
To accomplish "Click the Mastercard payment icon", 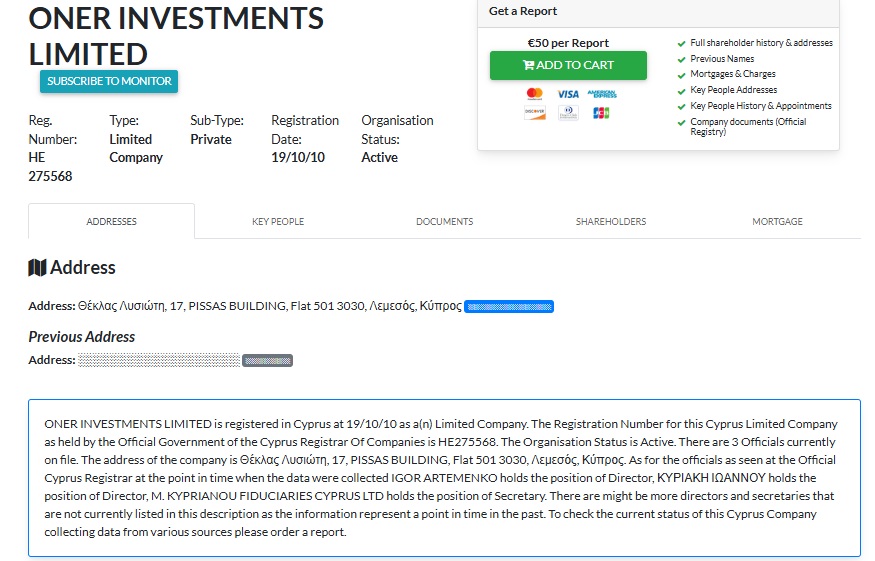I will [x=535, y=94].
